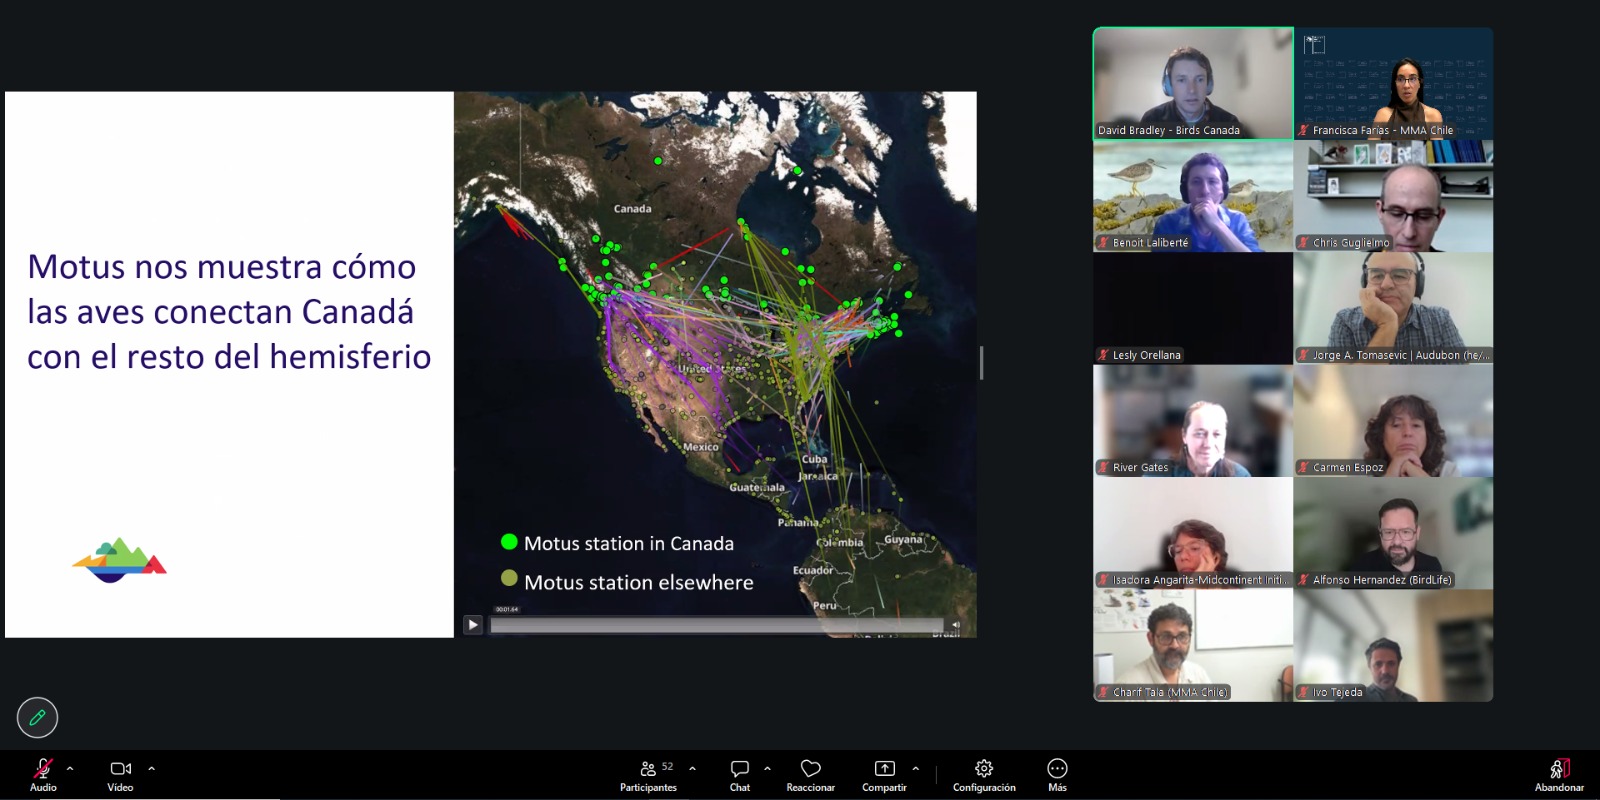Click the green annotation pencil icon

coord(38,717)
